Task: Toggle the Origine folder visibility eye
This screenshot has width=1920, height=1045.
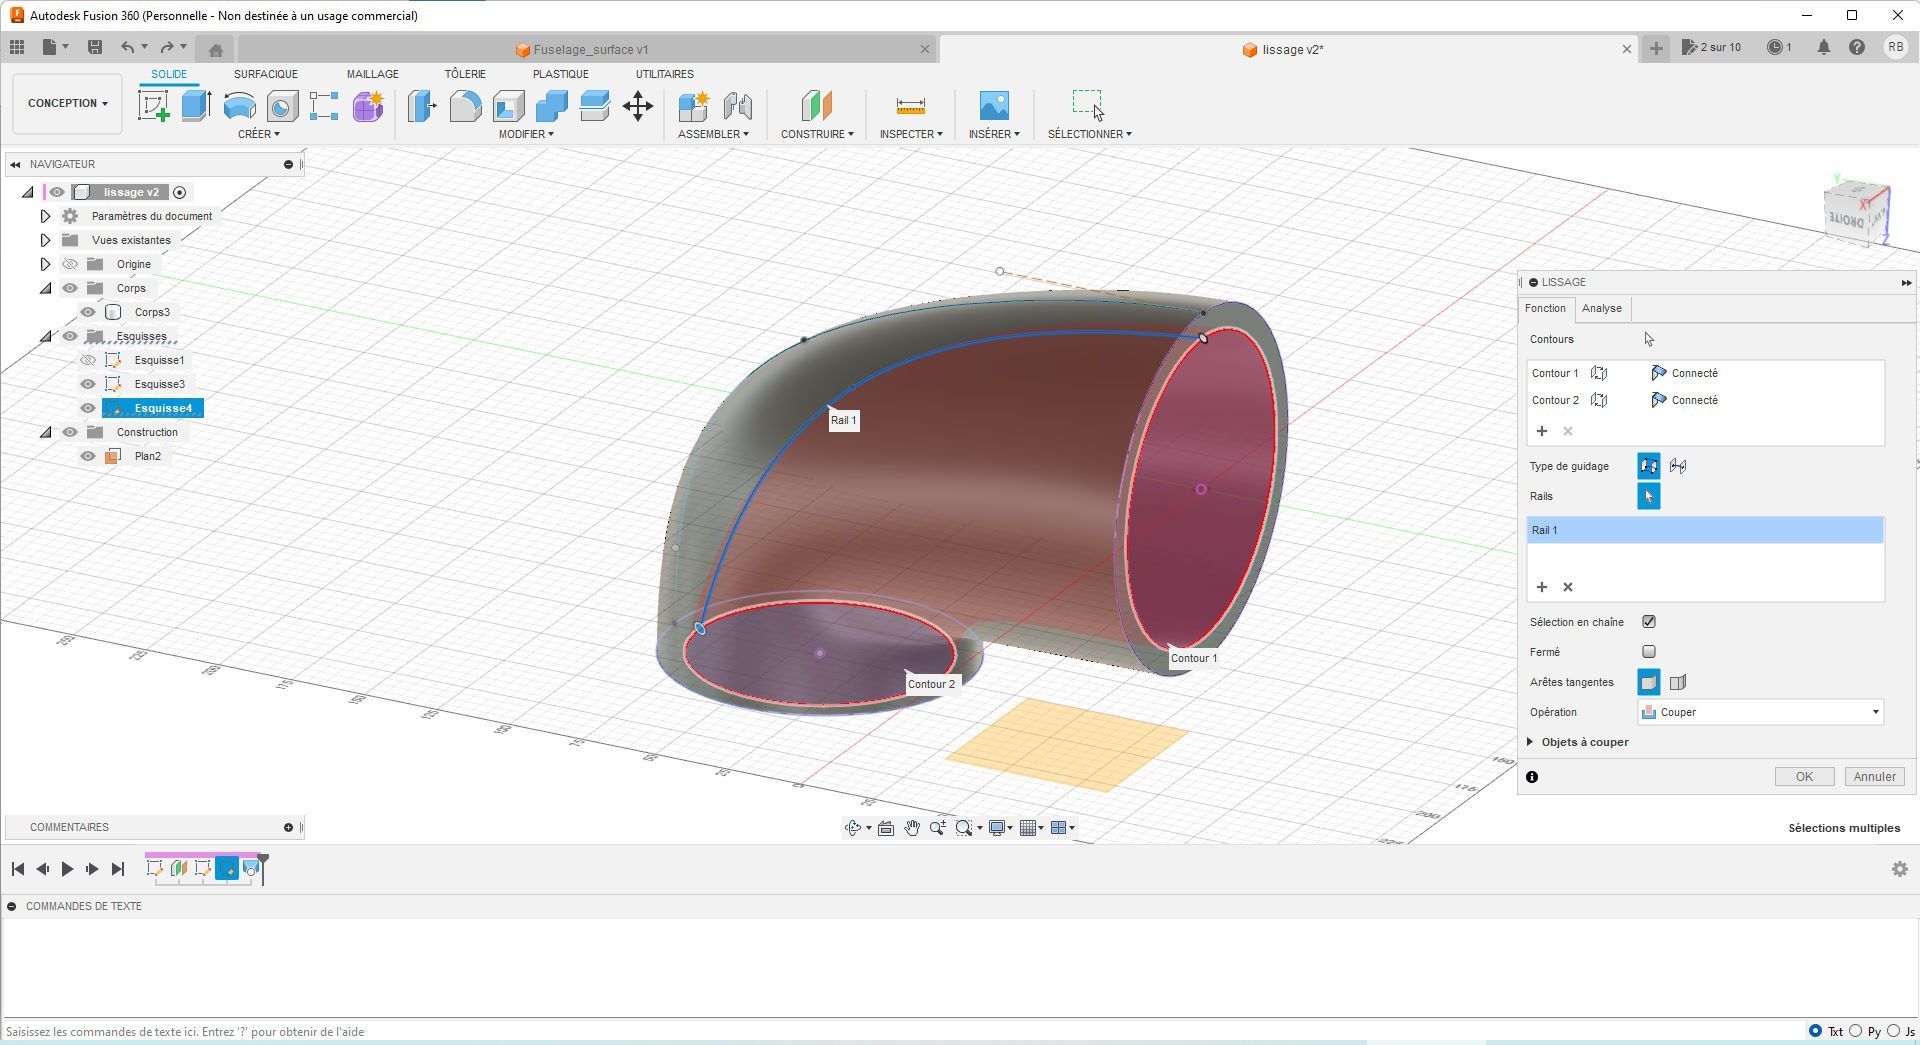Action: point(70,264)
